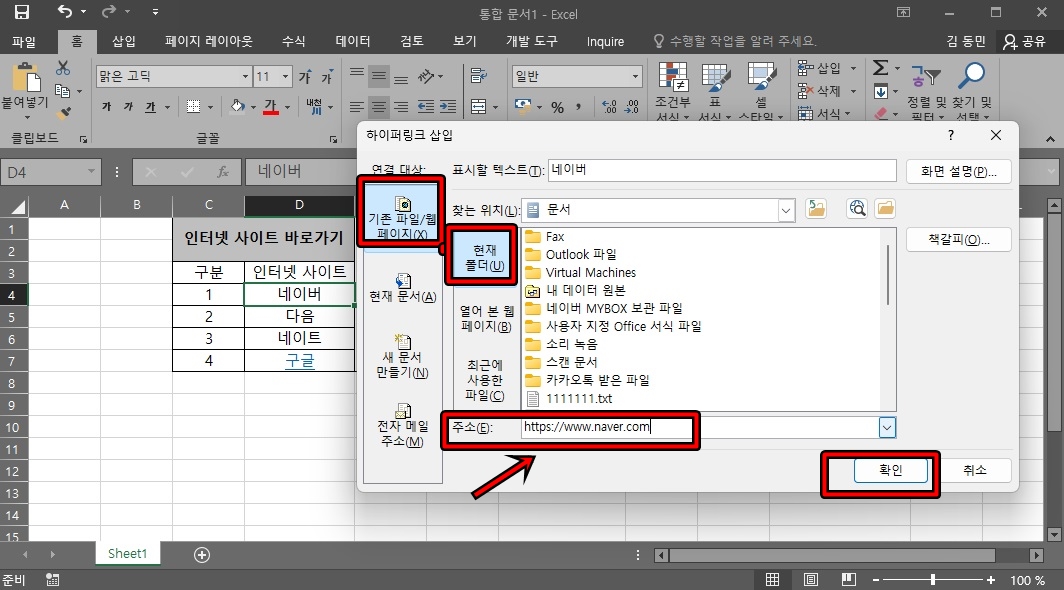Select Create New Document option
Image resolution: width=1064 pixels, height=590 pixels.
click(x=402, y=356)
